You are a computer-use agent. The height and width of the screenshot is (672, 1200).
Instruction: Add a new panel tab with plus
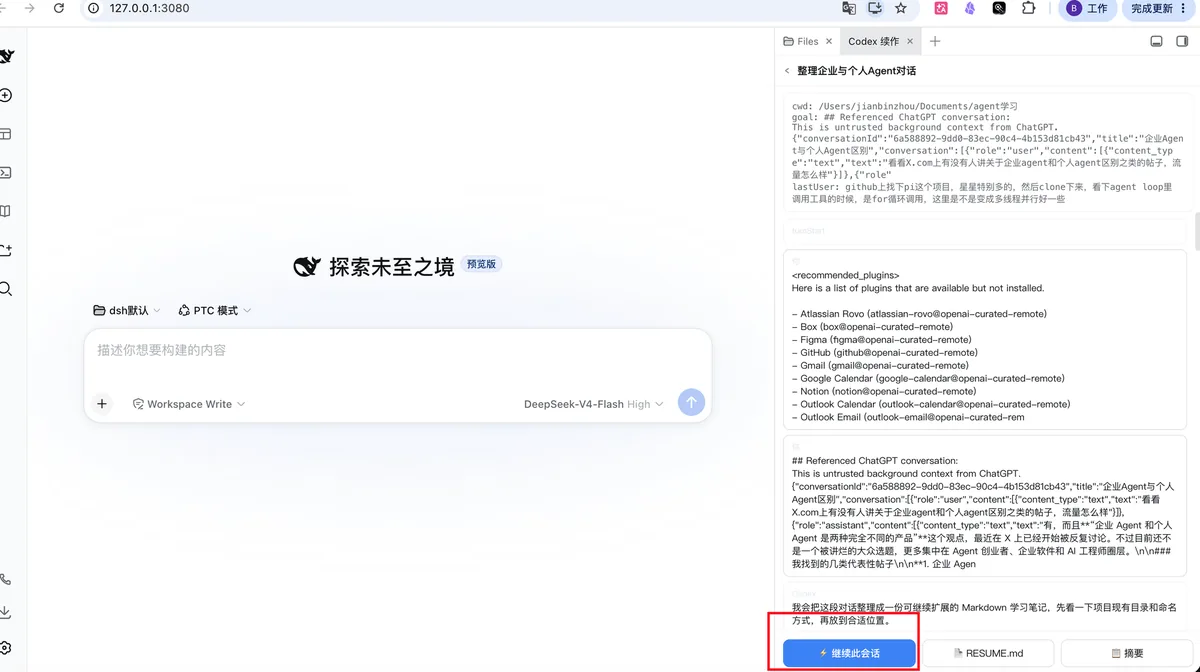(x=935, y=41)
